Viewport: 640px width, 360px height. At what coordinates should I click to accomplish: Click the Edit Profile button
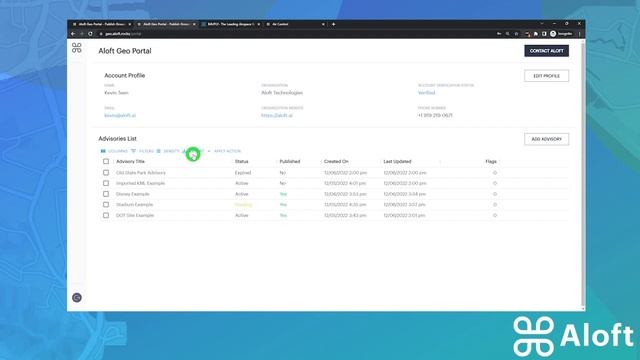click(x=546, y=76)
